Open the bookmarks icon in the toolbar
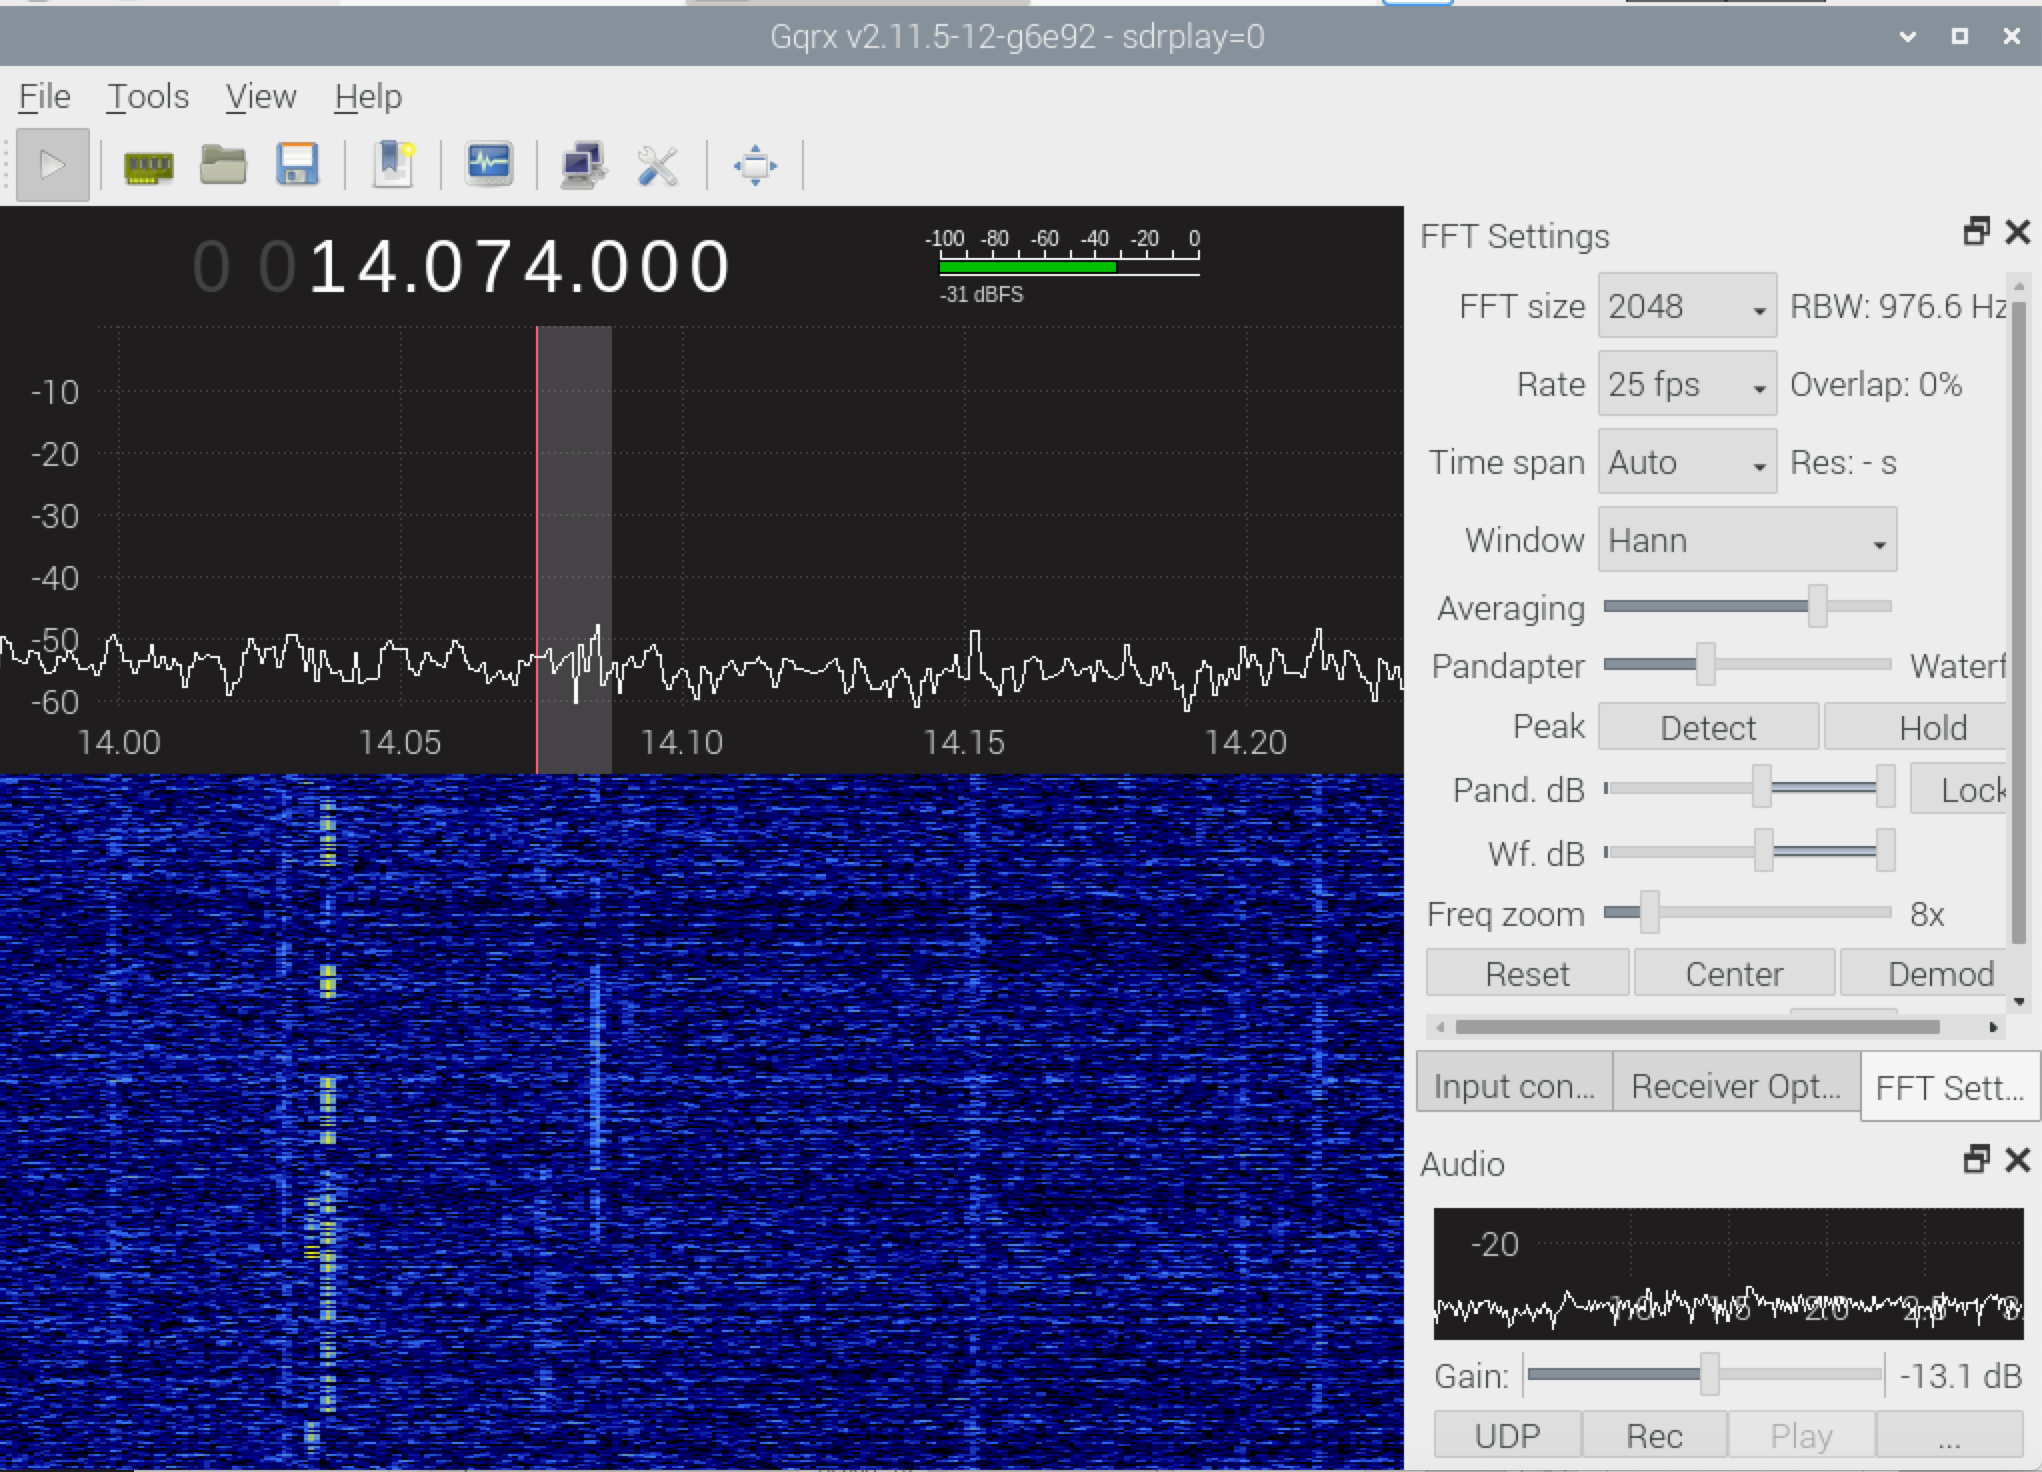This screenshot has height=1472, width=2042. pyautogui.click(x=392, y=165)
